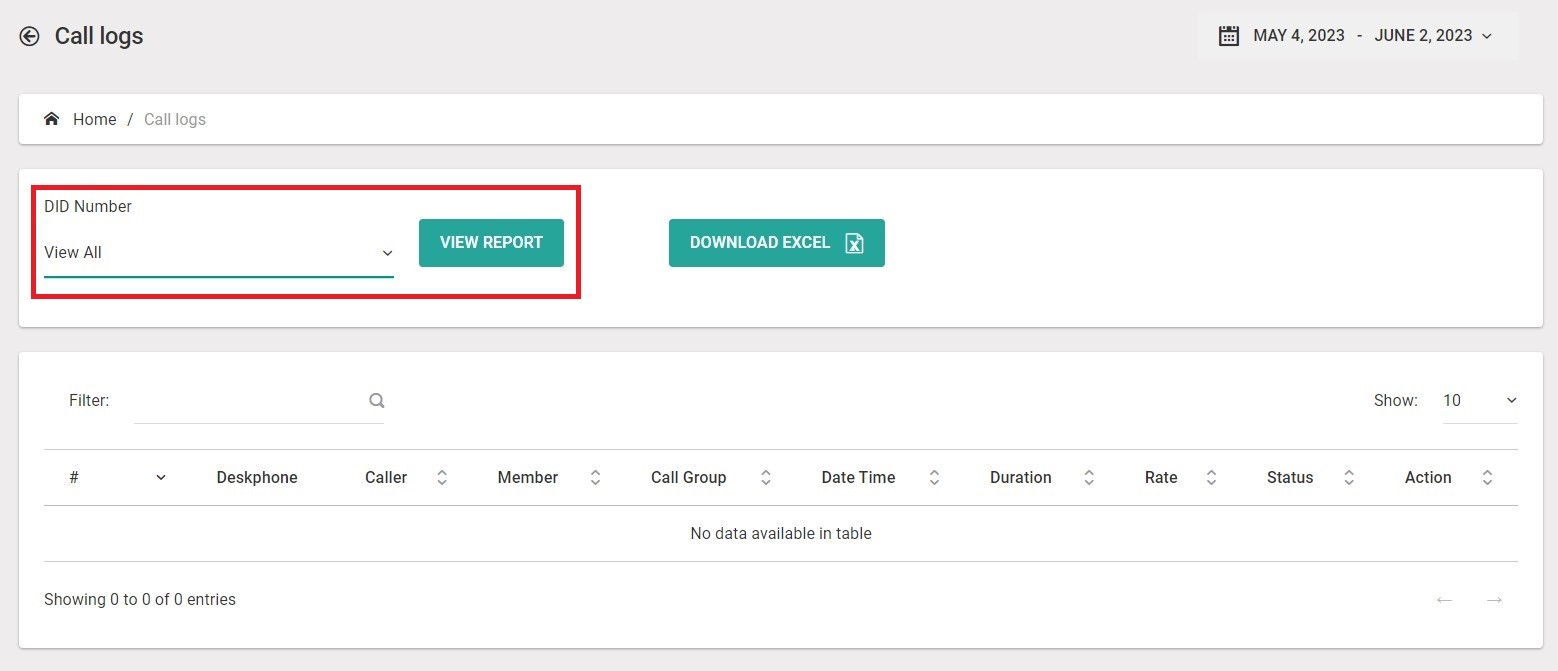Sort by Status column arrows
1558x671 pixels.
coord(1349,477)
